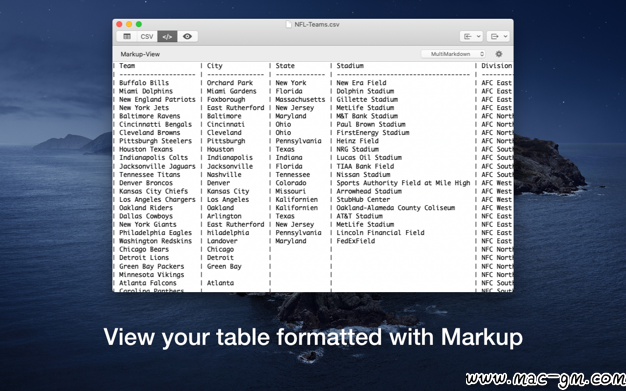Change the MultiMarkdown format popup
Image resolution: width=626 pixels, height=391 pixels.
[x=454, y=54]
